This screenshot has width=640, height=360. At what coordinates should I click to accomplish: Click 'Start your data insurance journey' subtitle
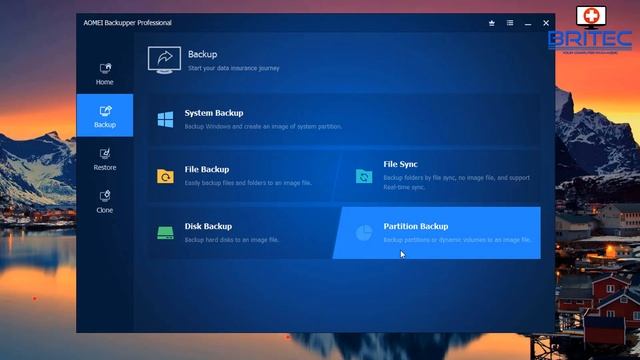234,68
